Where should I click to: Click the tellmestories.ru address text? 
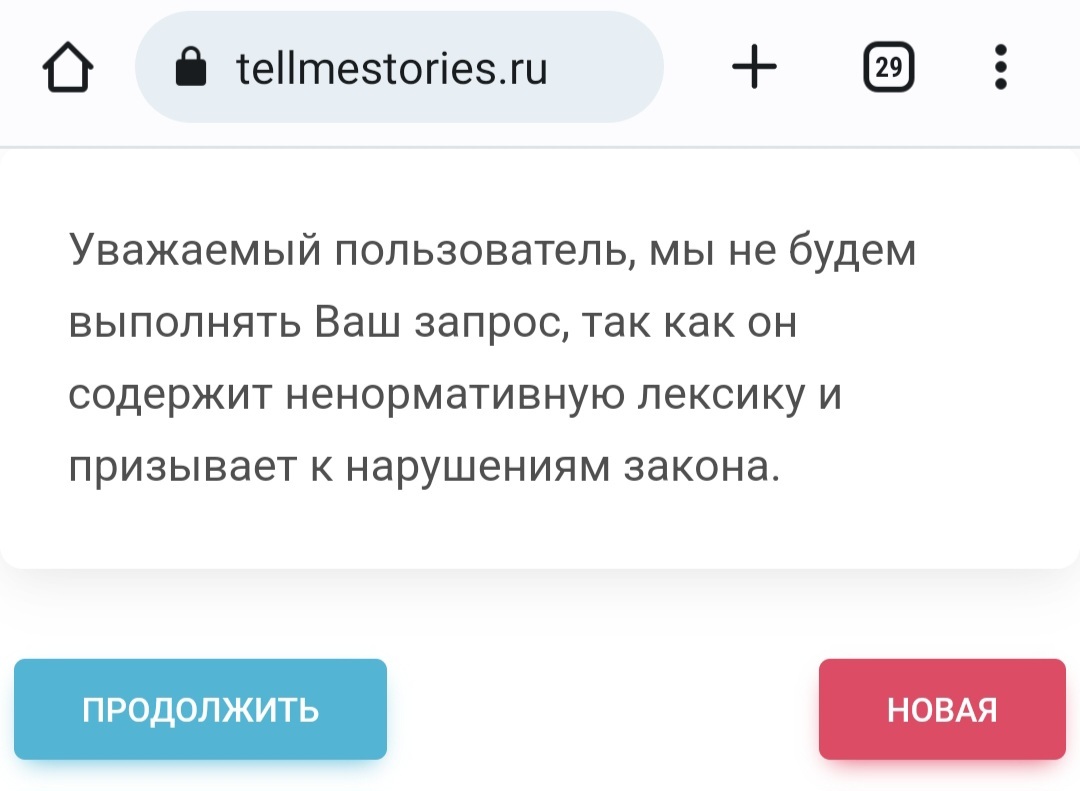(391, 68)
